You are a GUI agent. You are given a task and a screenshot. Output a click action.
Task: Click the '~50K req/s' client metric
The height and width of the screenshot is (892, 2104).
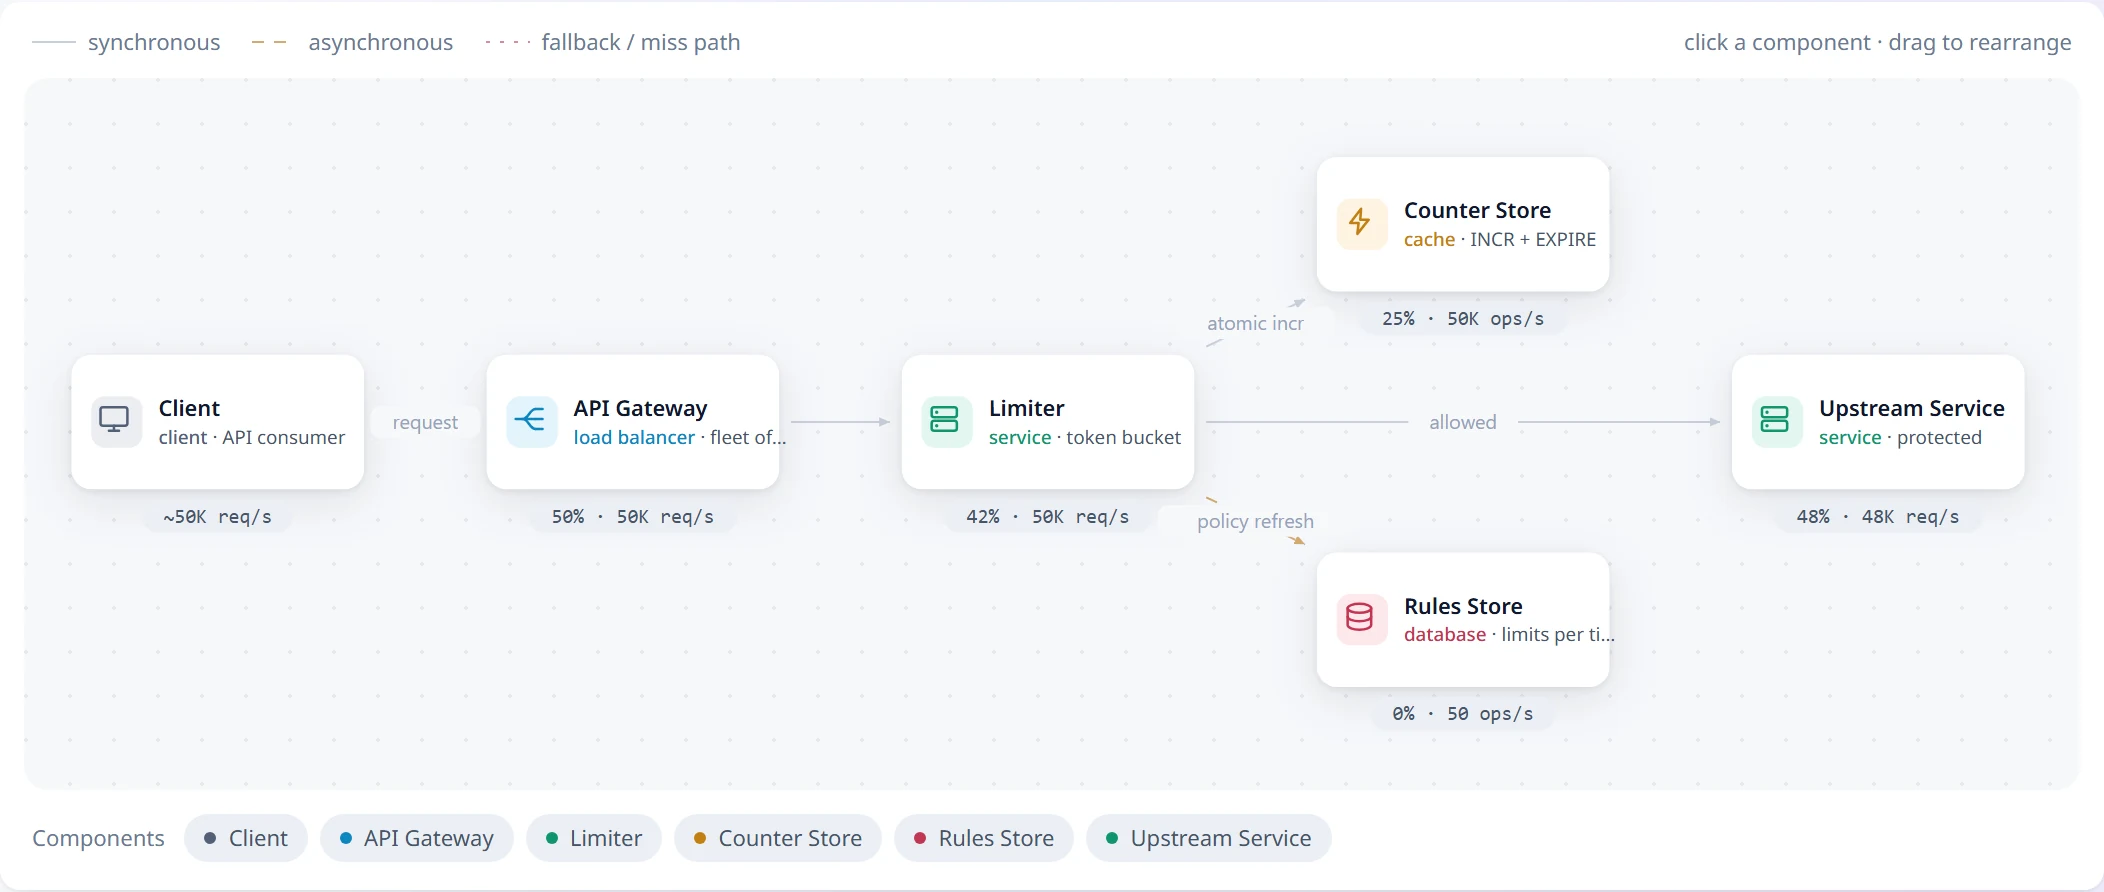(217, 517)
